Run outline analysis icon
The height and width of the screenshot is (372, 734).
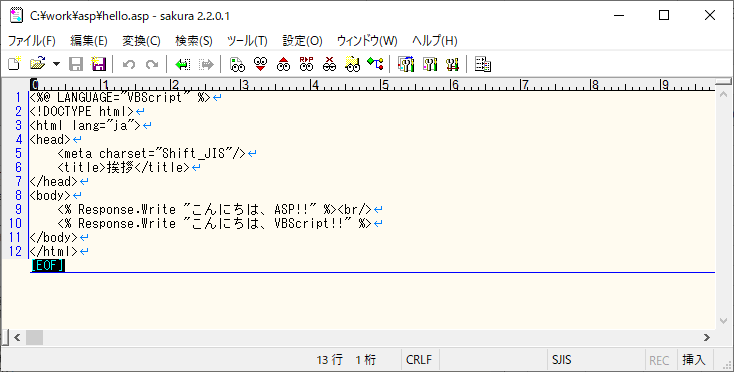[x=375, y=63]
